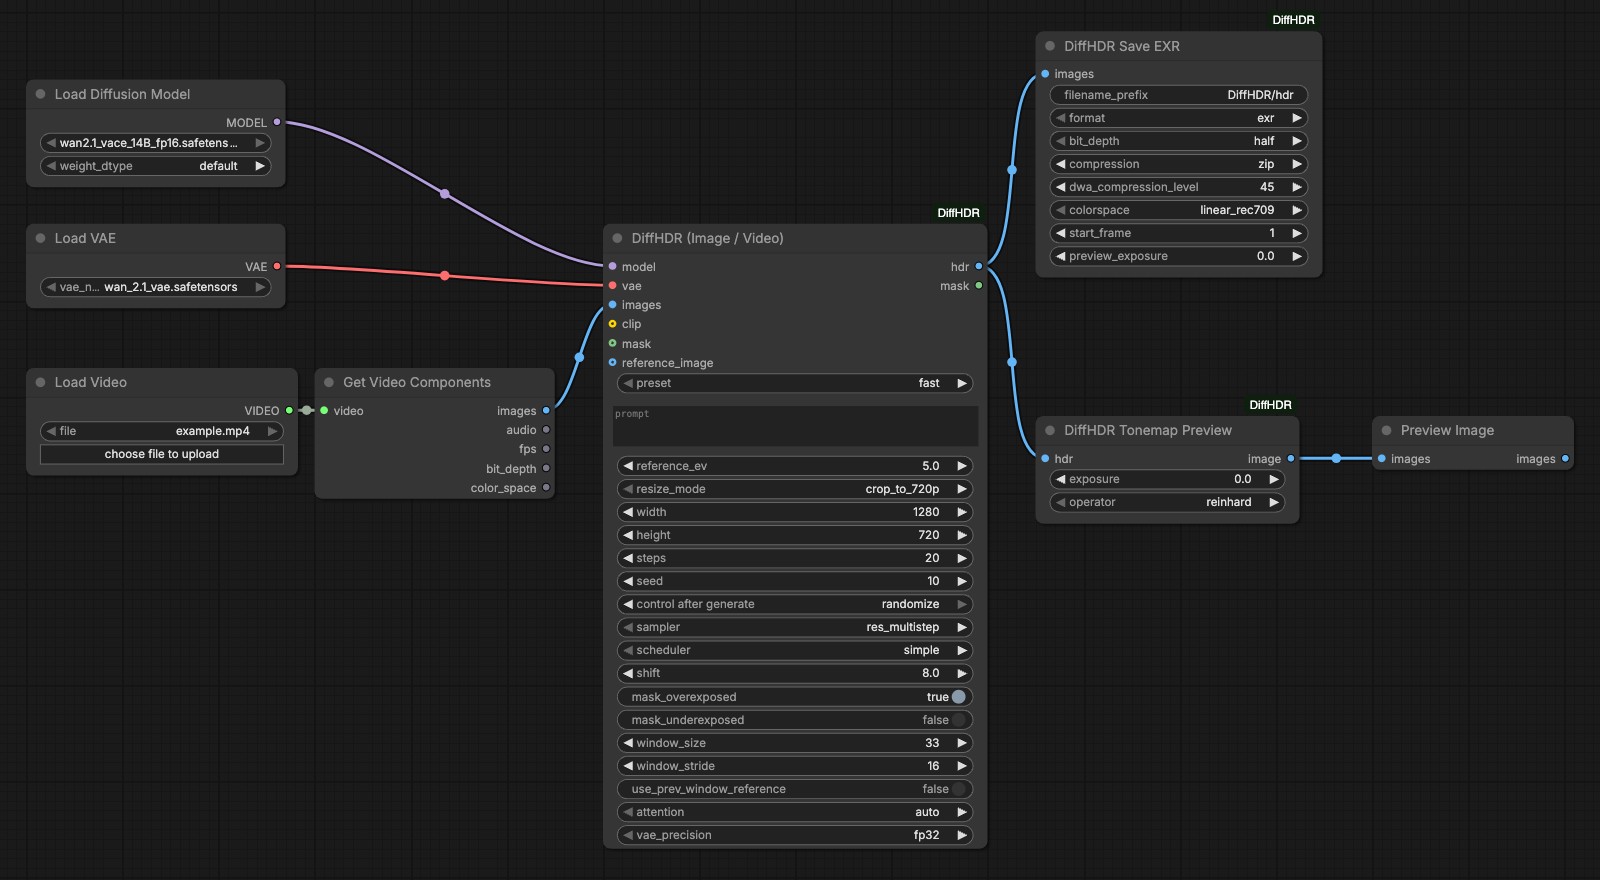Click the DiffHDR badge above the Image / Video node
Screen dimensions: 1600x880
click(958, 213)
